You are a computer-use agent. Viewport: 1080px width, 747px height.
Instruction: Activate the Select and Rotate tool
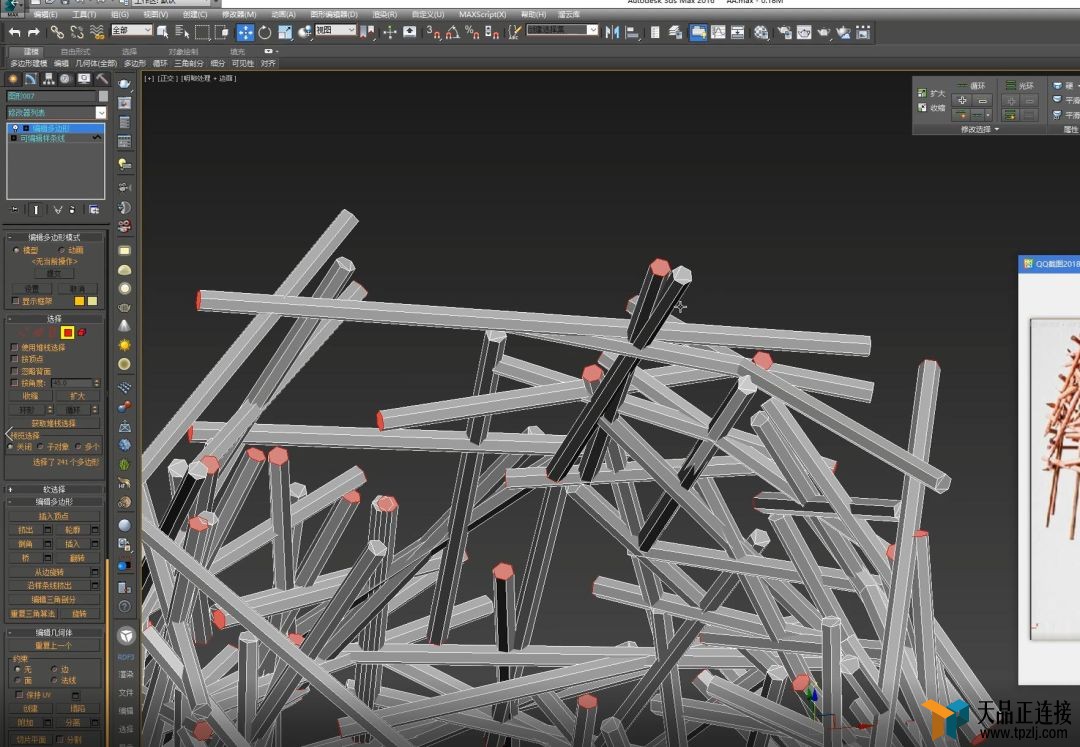click(264, 32)
